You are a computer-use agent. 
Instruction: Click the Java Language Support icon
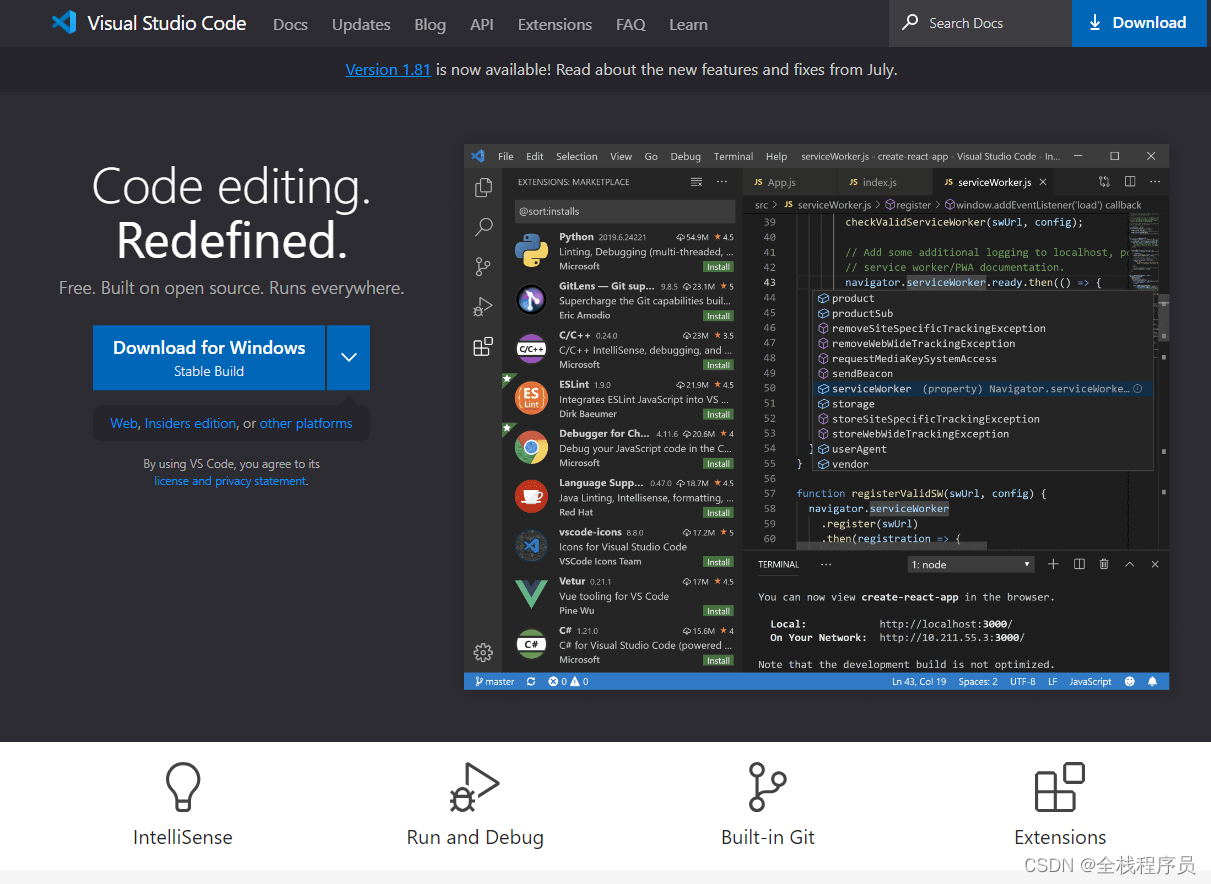click(531, 496)
